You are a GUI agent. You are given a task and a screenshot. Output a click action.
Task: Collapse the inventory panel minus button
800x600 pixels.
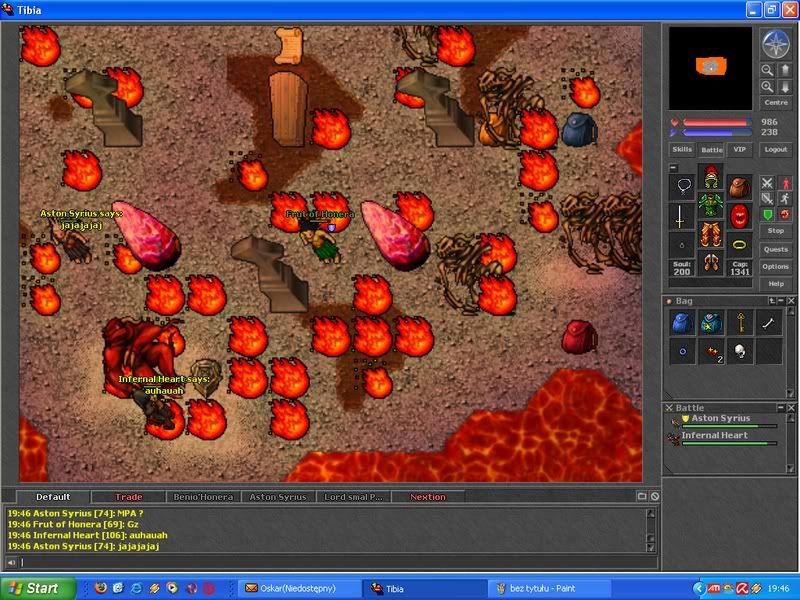coord(673,167)
